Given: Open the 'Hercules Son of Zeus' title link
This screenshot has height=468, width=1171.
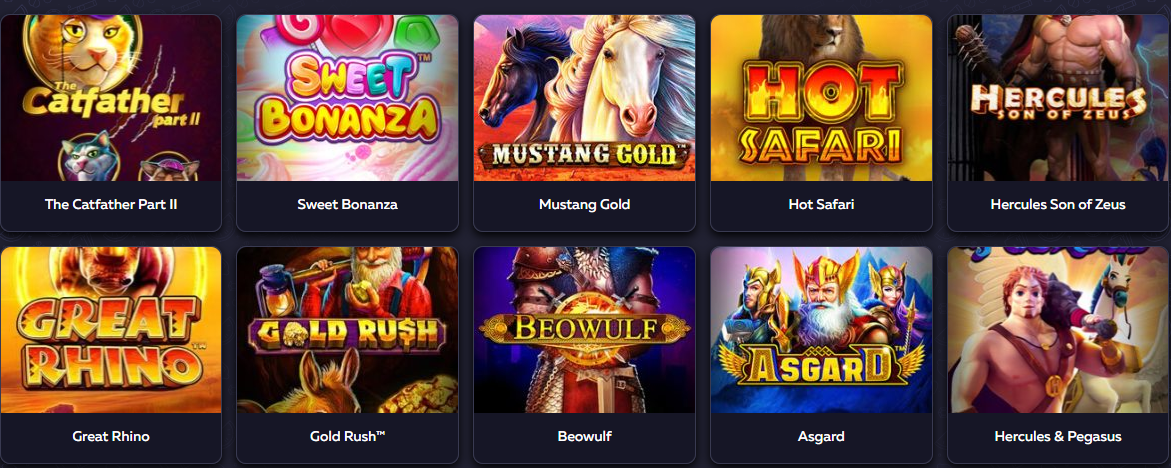Looking at the screenshot, I should click(x=1058, y=204).
